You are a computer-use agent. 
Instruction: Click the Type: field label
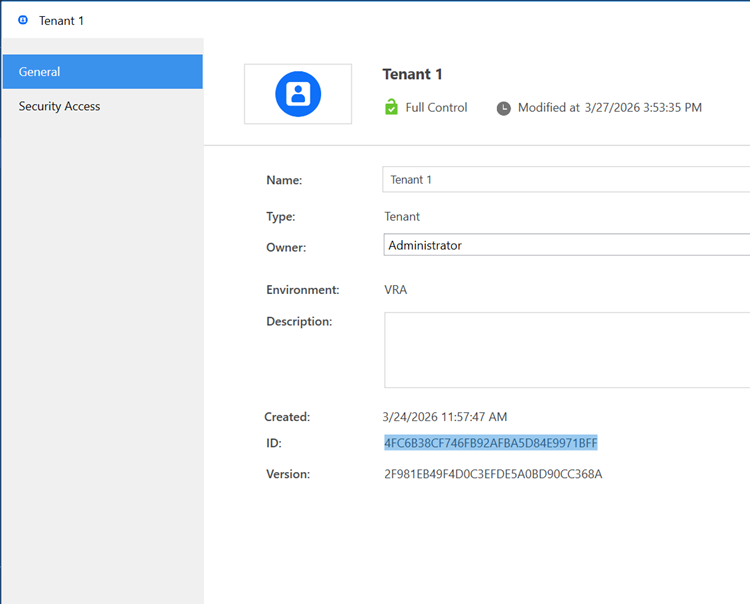point(281,217)
